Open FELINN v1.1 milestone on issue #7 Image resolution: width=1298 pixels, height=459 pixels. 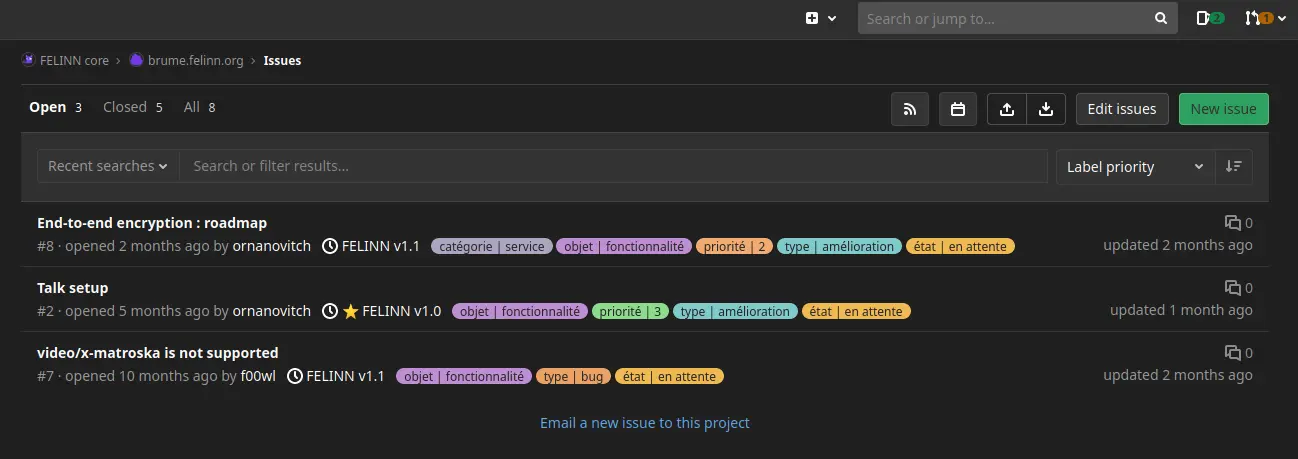point(345,376)
